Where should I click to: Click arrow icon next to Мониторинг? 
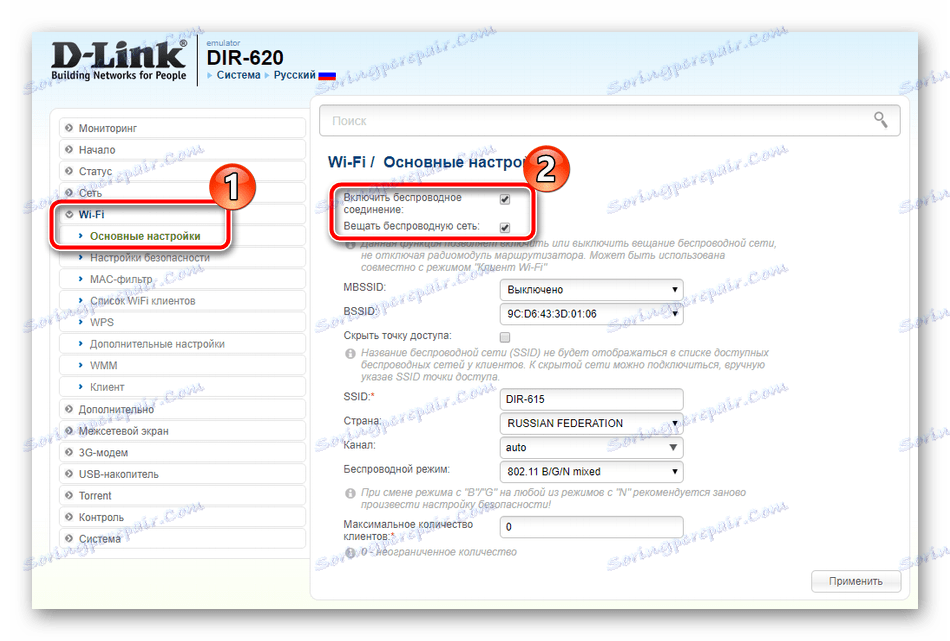(69, 128)
